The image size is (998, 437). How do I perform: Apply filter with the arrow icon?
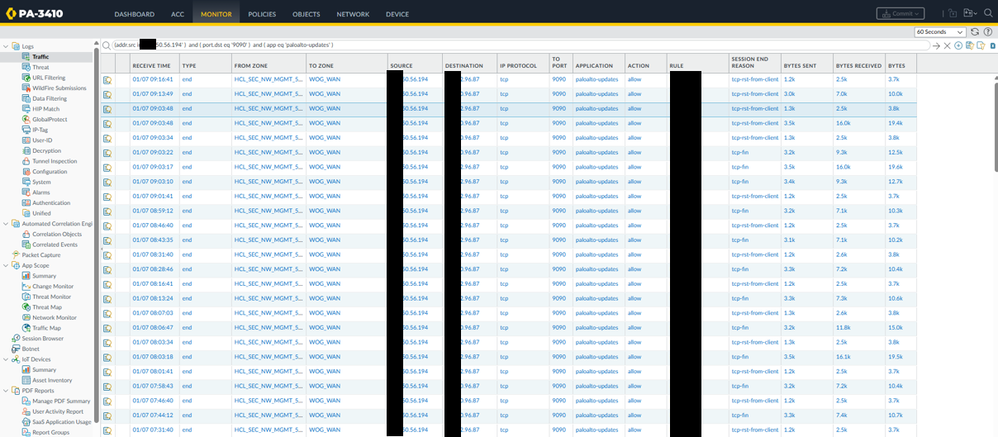coord(936,45)
